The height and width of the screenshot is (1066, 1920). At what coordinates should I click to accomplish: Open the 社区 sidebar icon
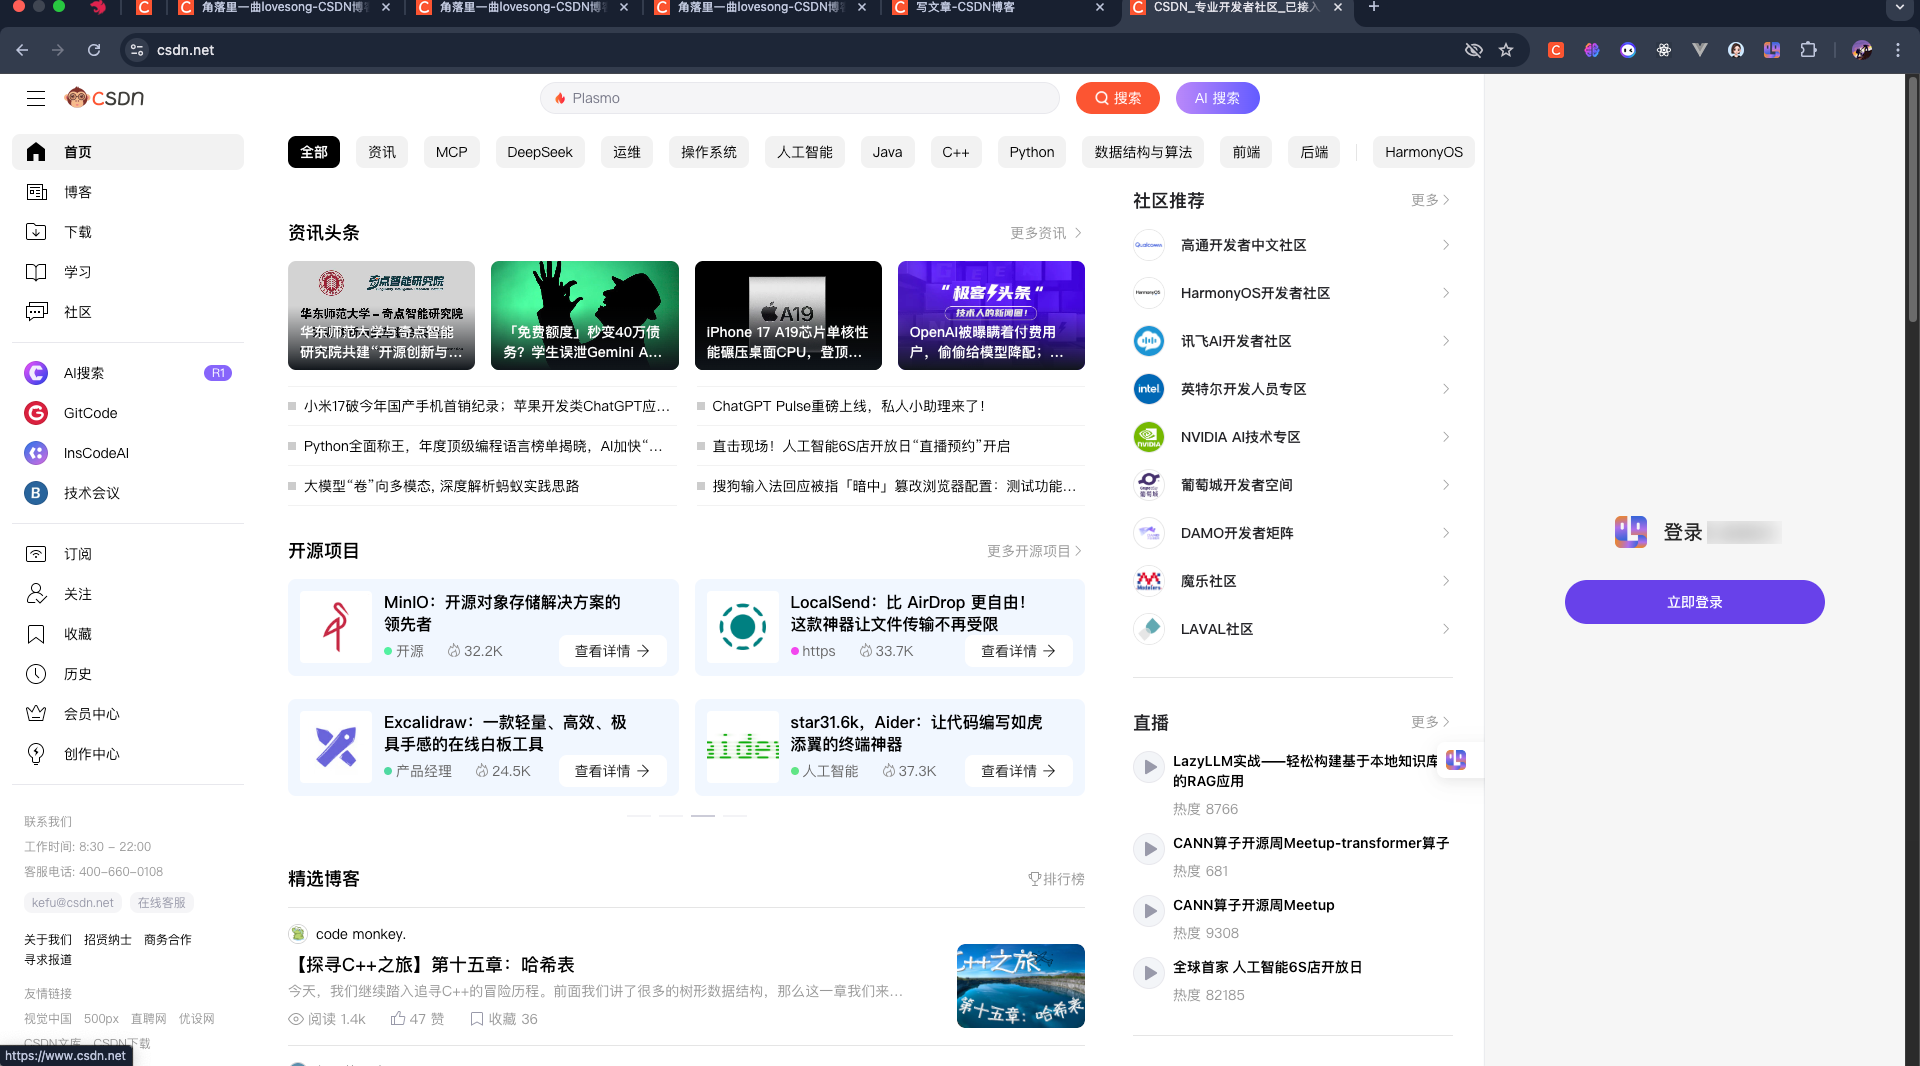click(x=36, y=312)
